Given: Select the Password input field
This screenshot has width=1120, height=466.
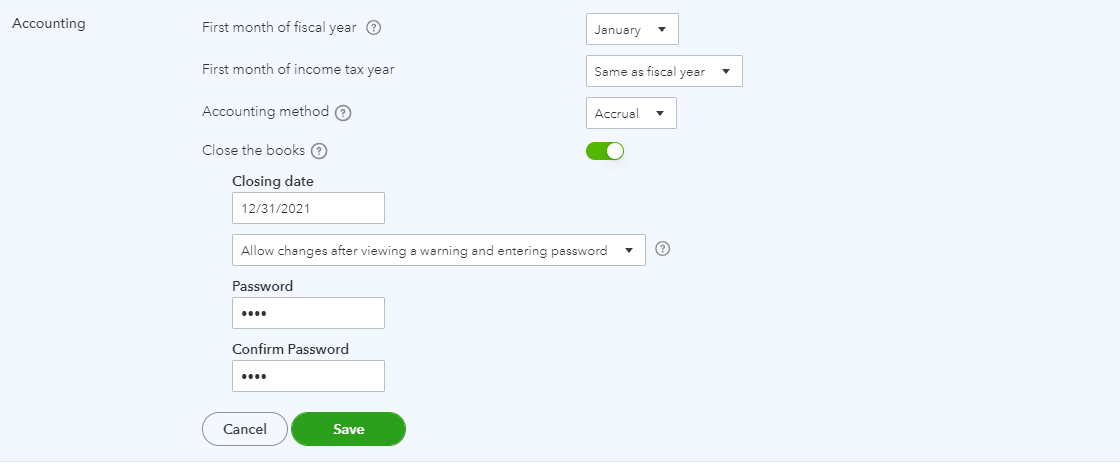Looking at the screenshot, I should point(309,313).
